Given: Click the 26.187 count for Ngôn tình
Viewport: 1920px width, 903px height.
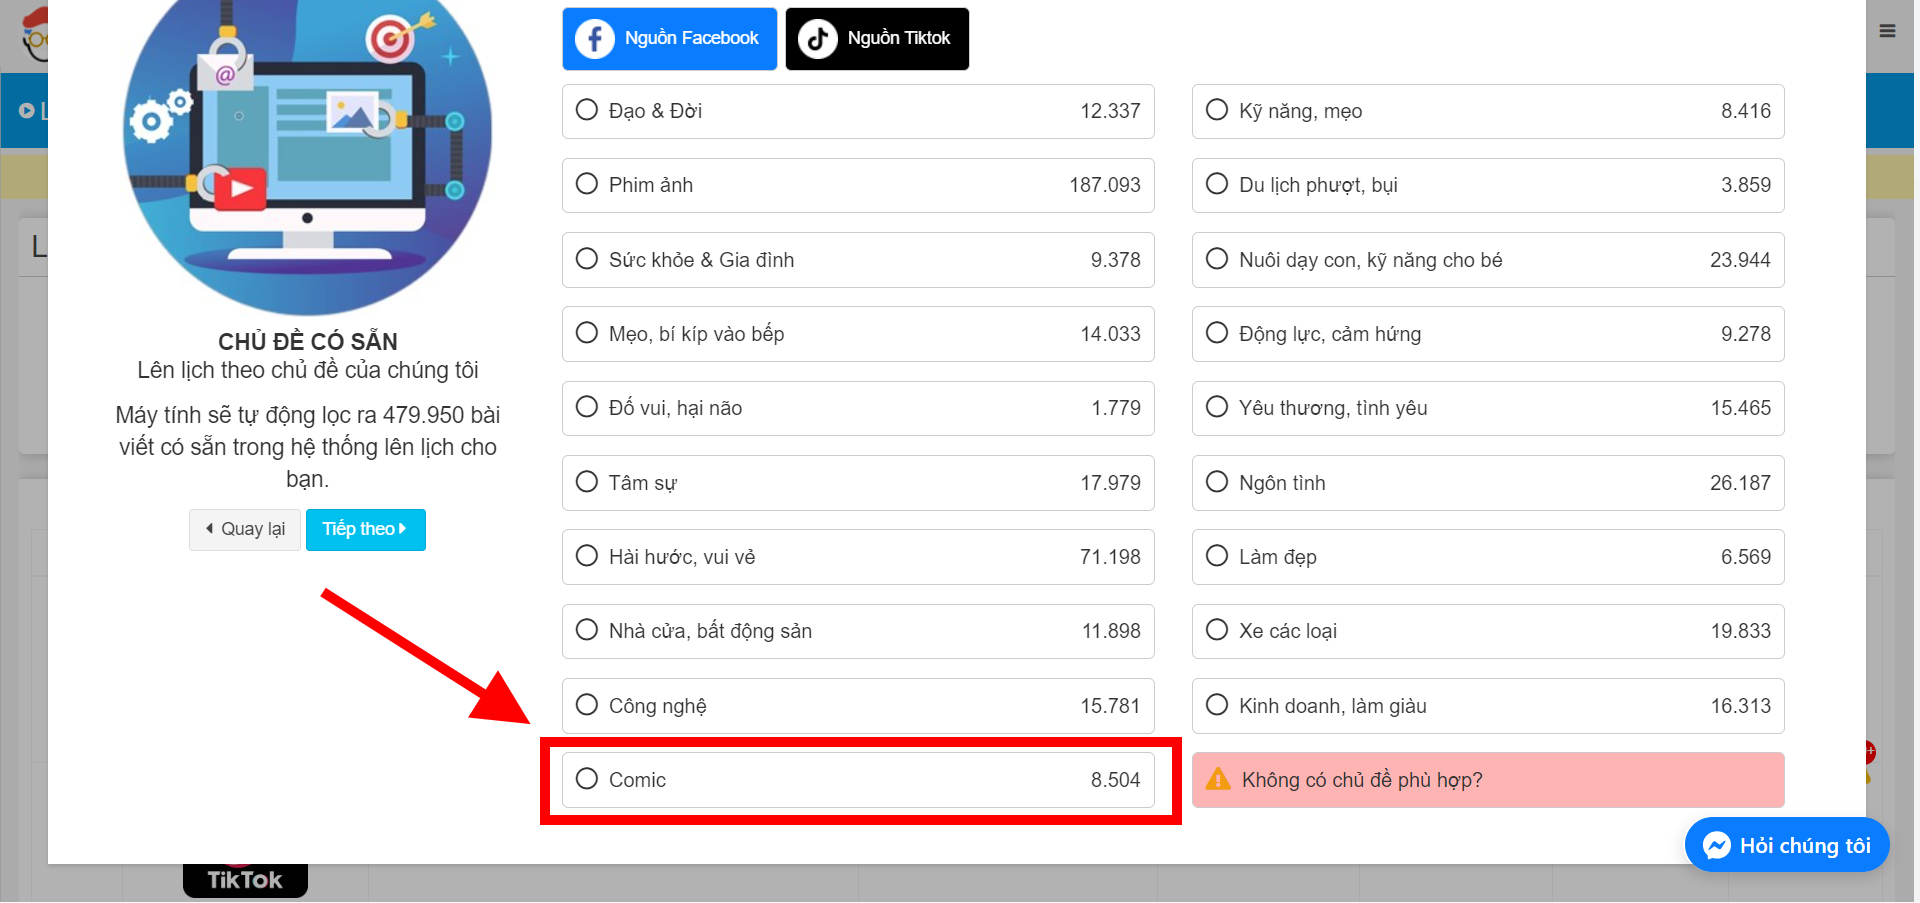Looking at the screenshot, I should click(1740, 483).
